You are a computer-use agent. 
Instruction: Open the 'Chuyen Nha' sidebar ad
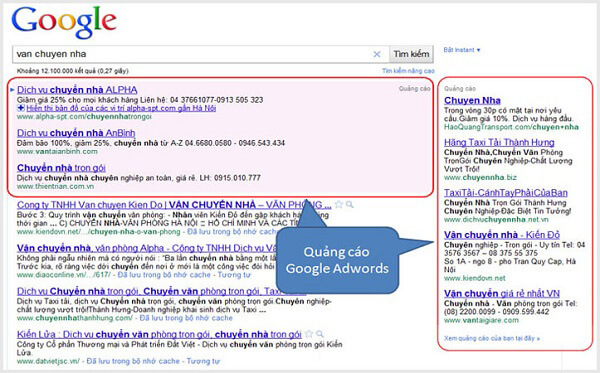(x=472, y=101)
